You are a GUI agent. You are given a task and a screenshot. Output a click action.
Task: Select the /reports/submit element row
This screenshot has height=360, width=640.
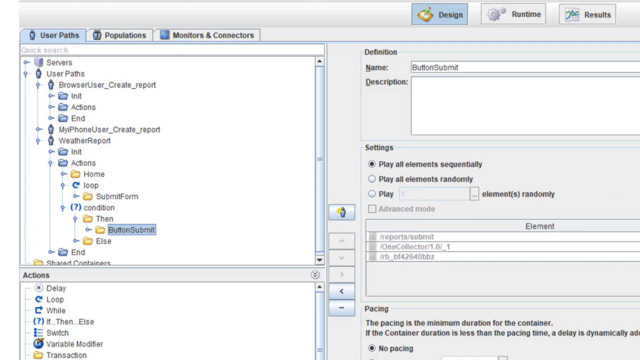(503, 237)
